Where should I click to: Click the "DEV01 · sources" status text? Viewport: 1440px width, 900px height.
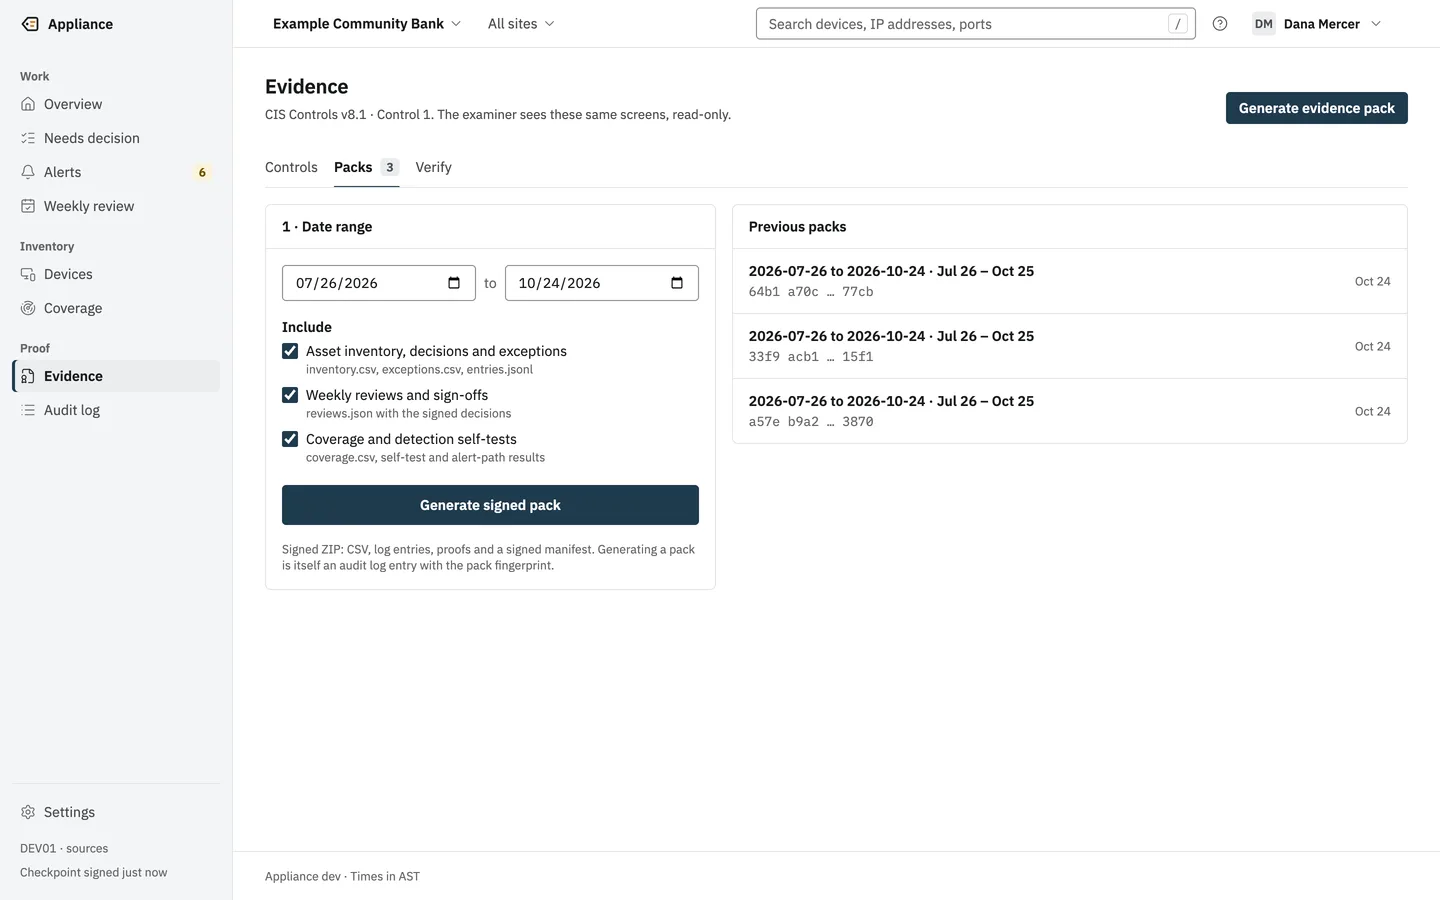pyautogui.click(x=64, y=848)
